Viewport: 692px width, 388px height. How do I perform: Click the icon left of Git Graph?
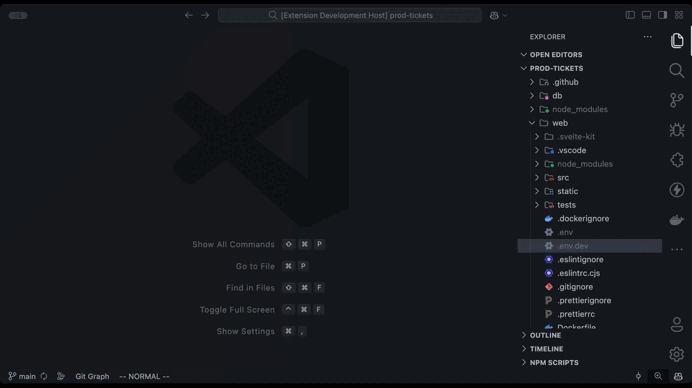pos(61,376)
